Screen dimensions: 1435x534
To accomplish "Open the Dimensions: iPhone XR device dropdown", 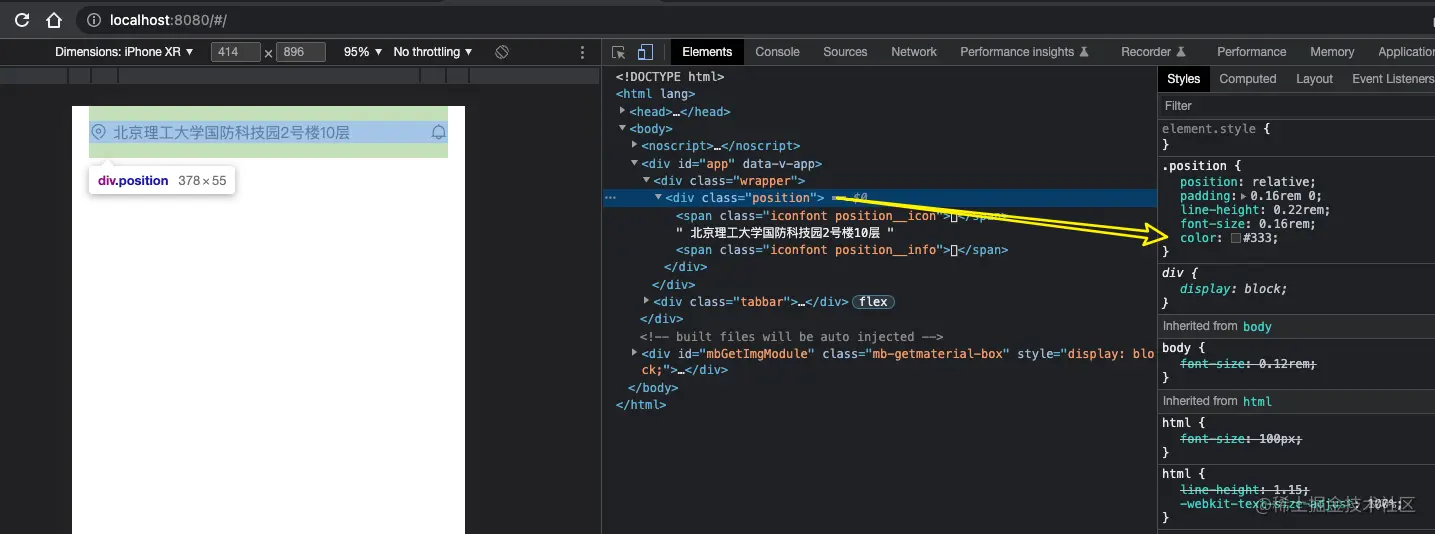I will 125,52.
